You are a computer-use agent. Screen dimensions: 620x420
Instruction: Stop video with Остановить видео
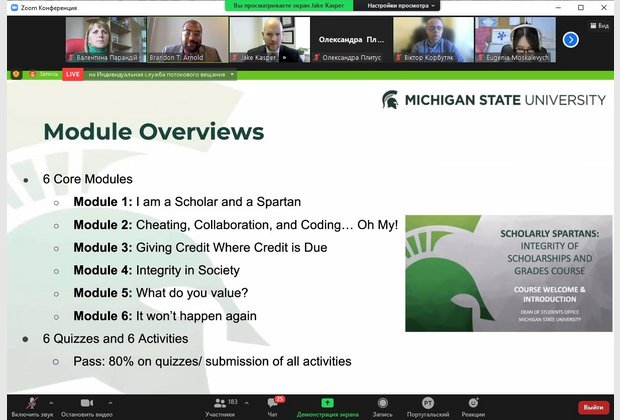87,407
